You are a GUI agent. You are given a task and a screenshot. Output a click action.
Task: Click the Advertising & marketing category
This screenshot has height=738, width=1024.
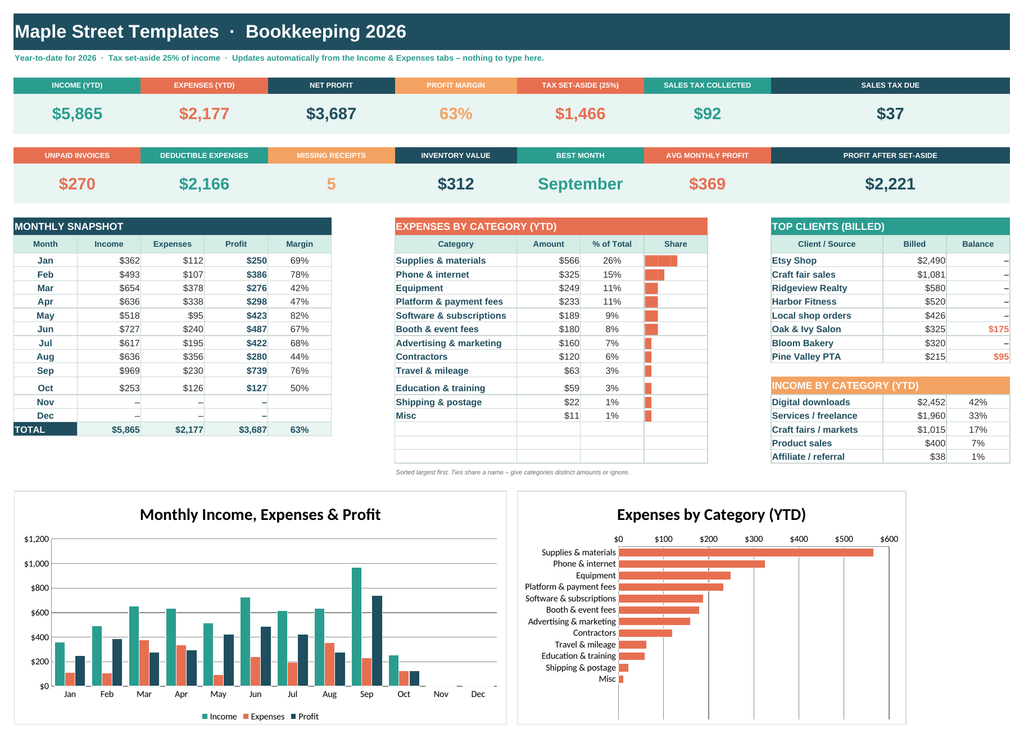point(455,343)
